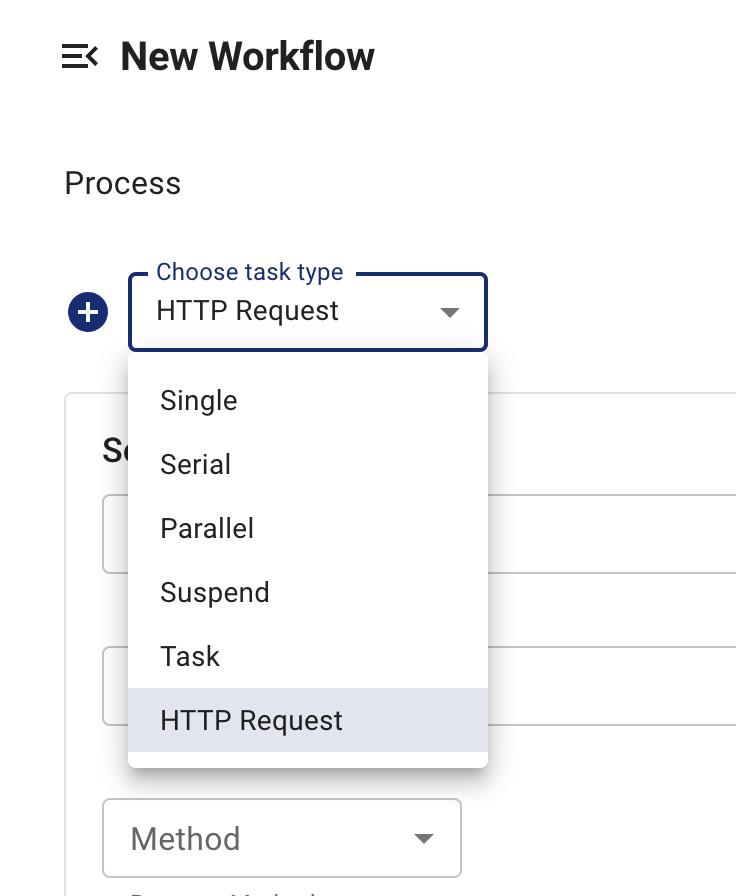The image size is (736, 896).
Task: Select Single from the task type list
Action: click(198, 400)
